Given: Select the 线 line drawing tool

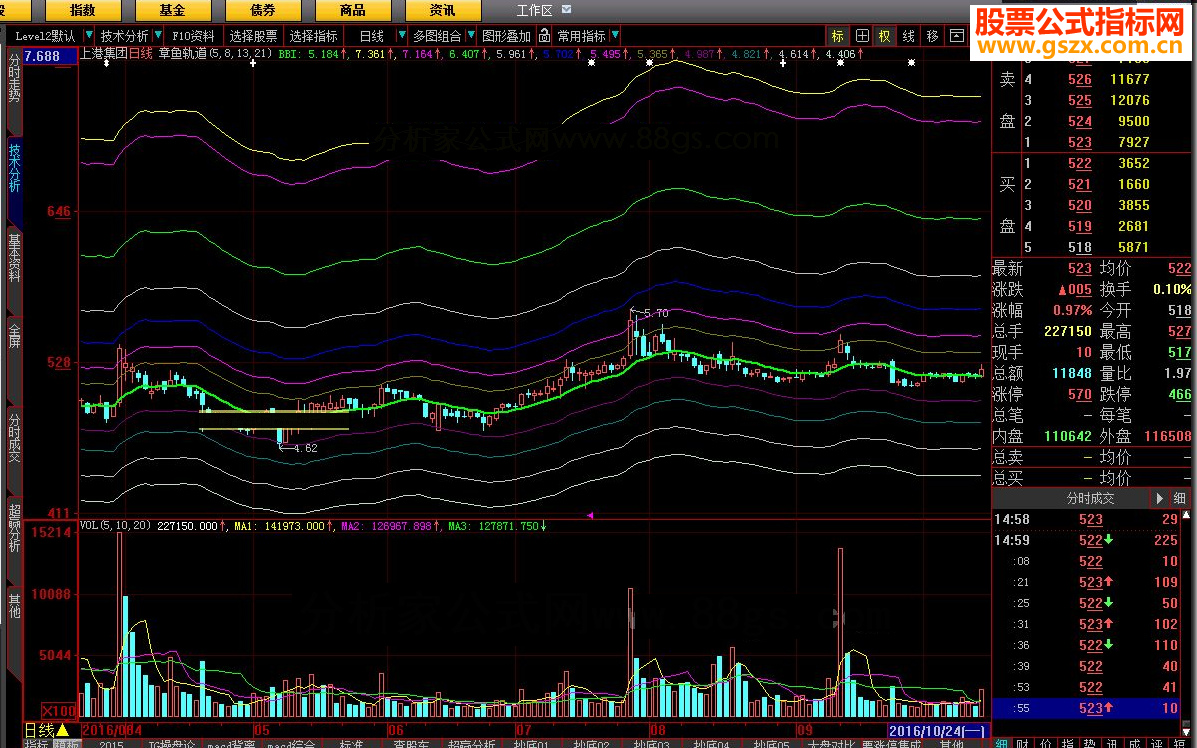Looking at the screenshot, I should (x=908, y=36).
